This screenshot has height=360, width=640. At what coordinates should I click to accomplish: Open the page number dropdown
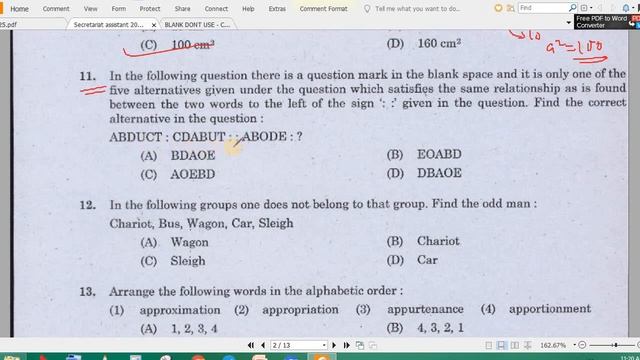pos(324,345)
